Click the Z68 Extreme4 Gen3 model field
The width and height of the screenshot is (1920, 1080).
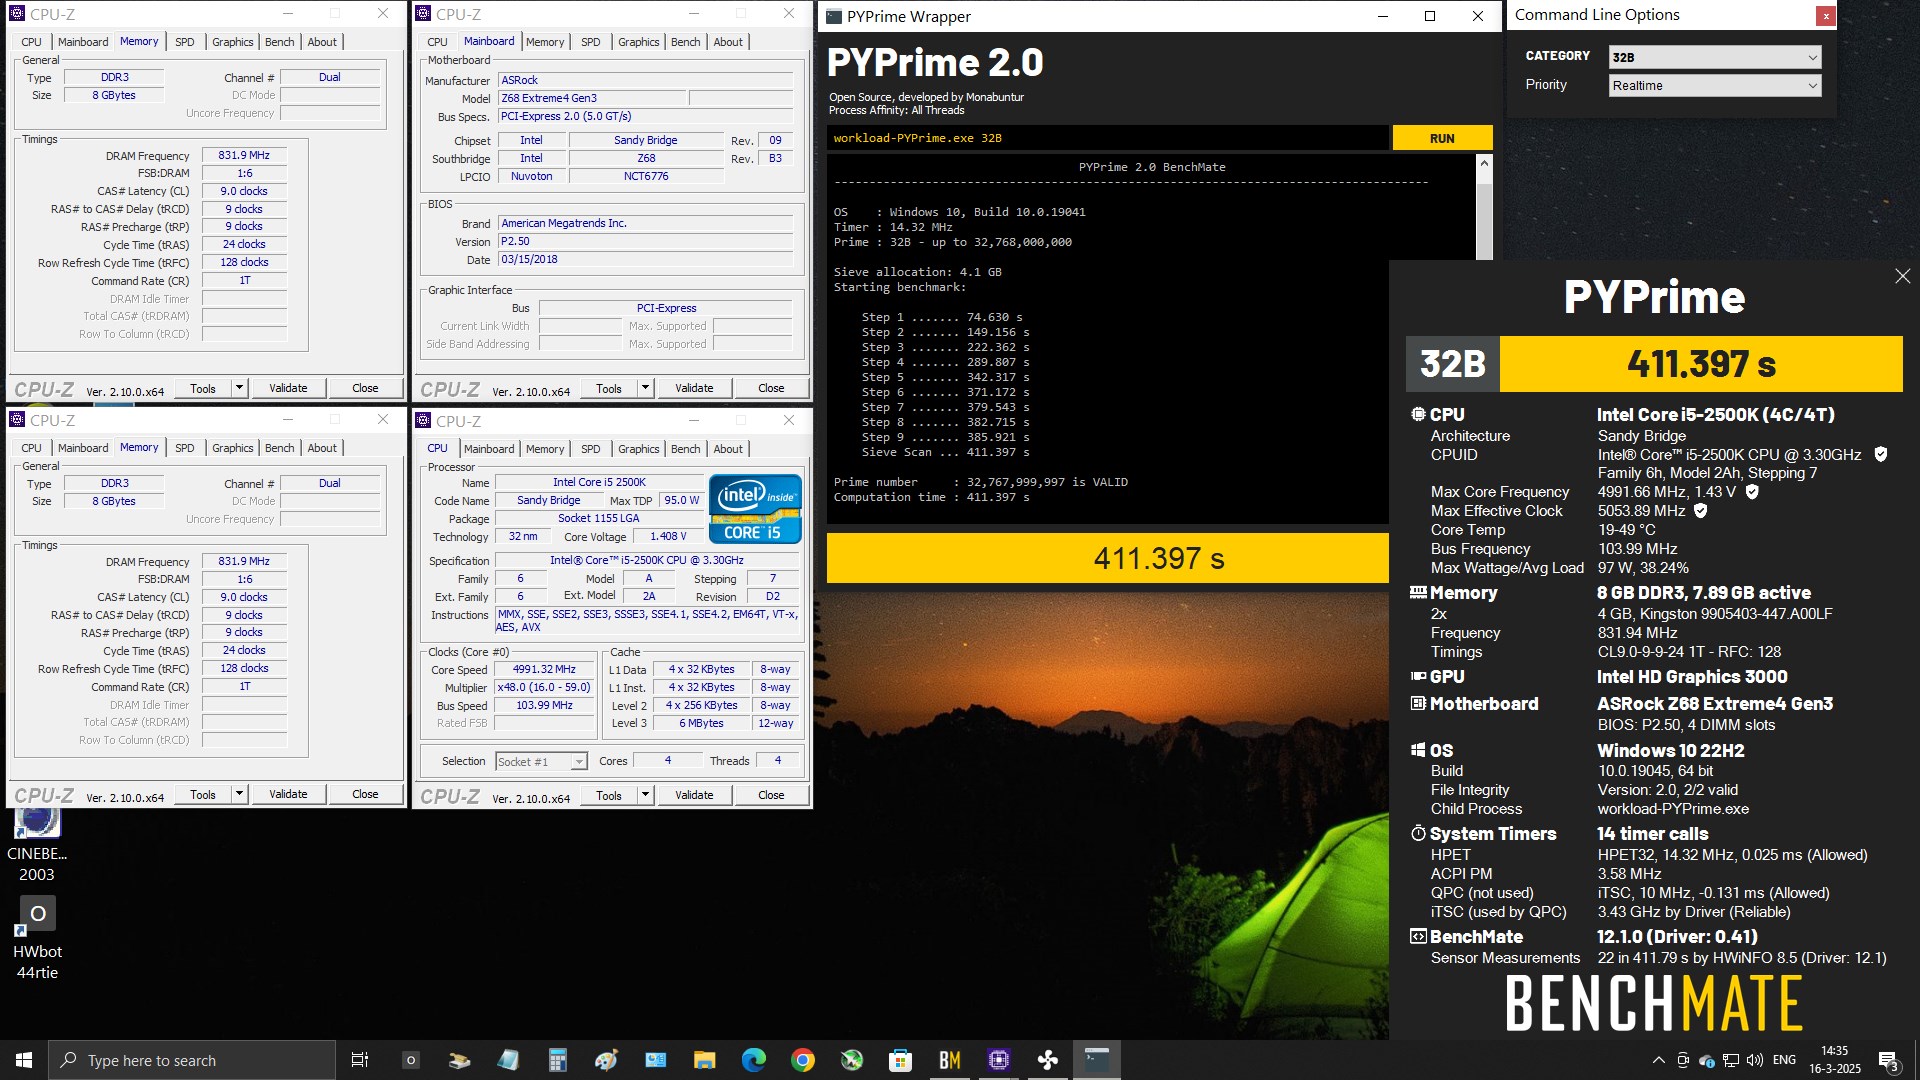coord(593,98)
